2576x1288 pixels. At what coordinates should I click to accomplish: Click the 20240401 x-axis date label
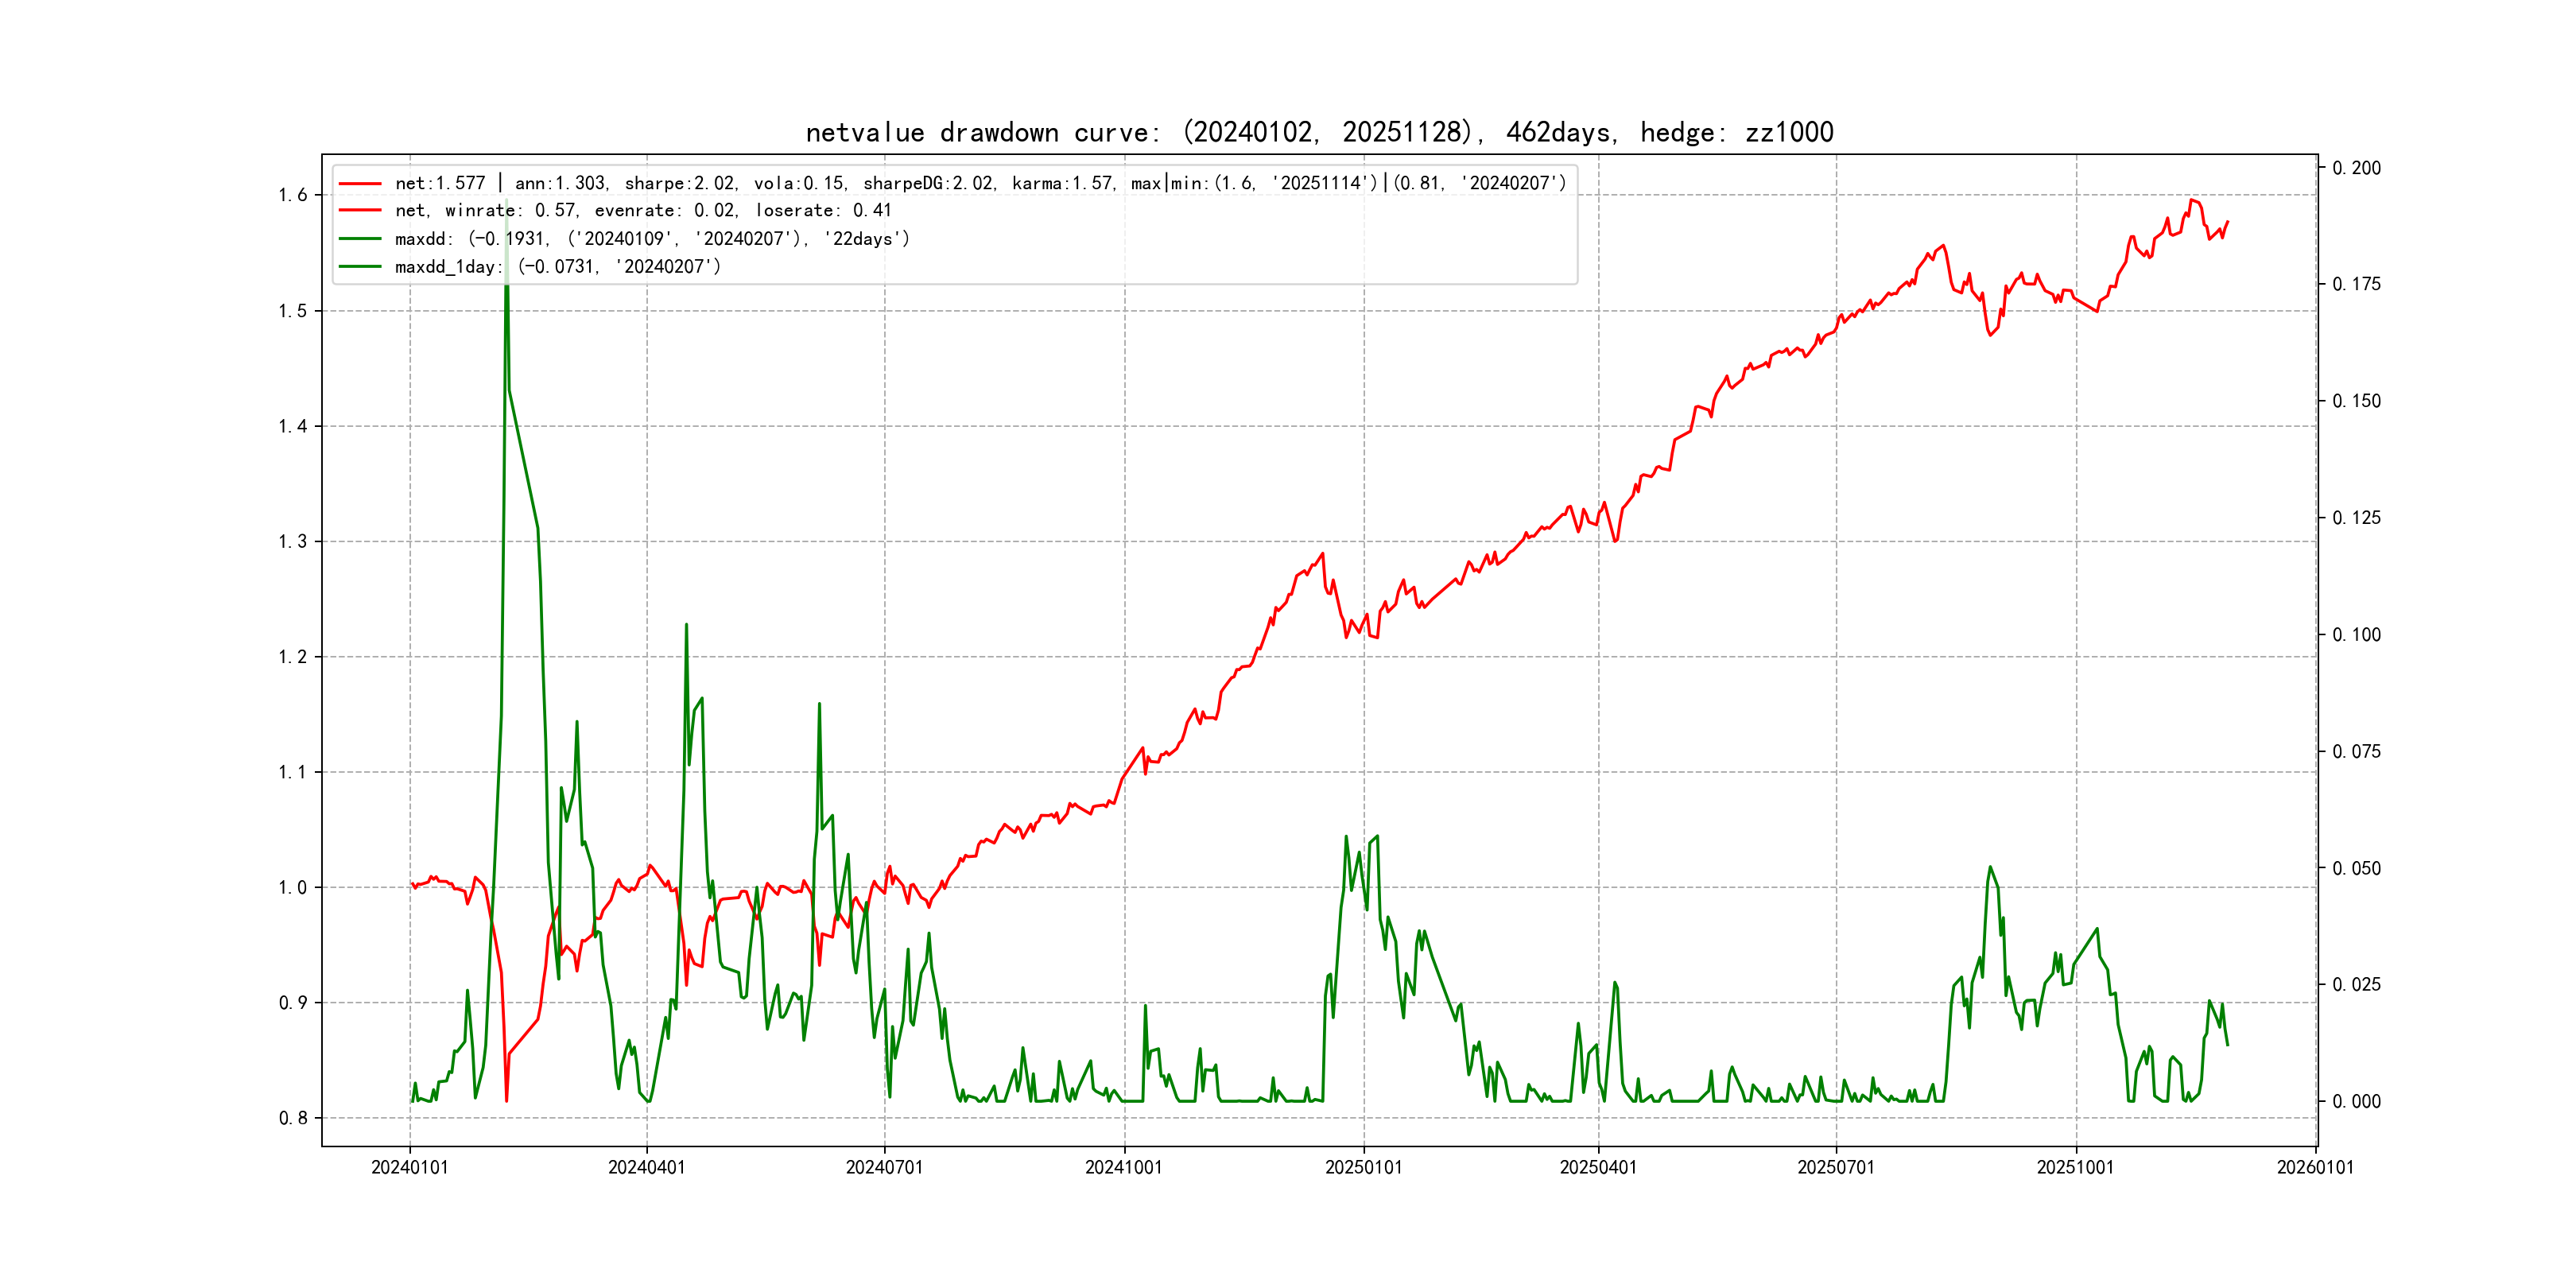646,1167
